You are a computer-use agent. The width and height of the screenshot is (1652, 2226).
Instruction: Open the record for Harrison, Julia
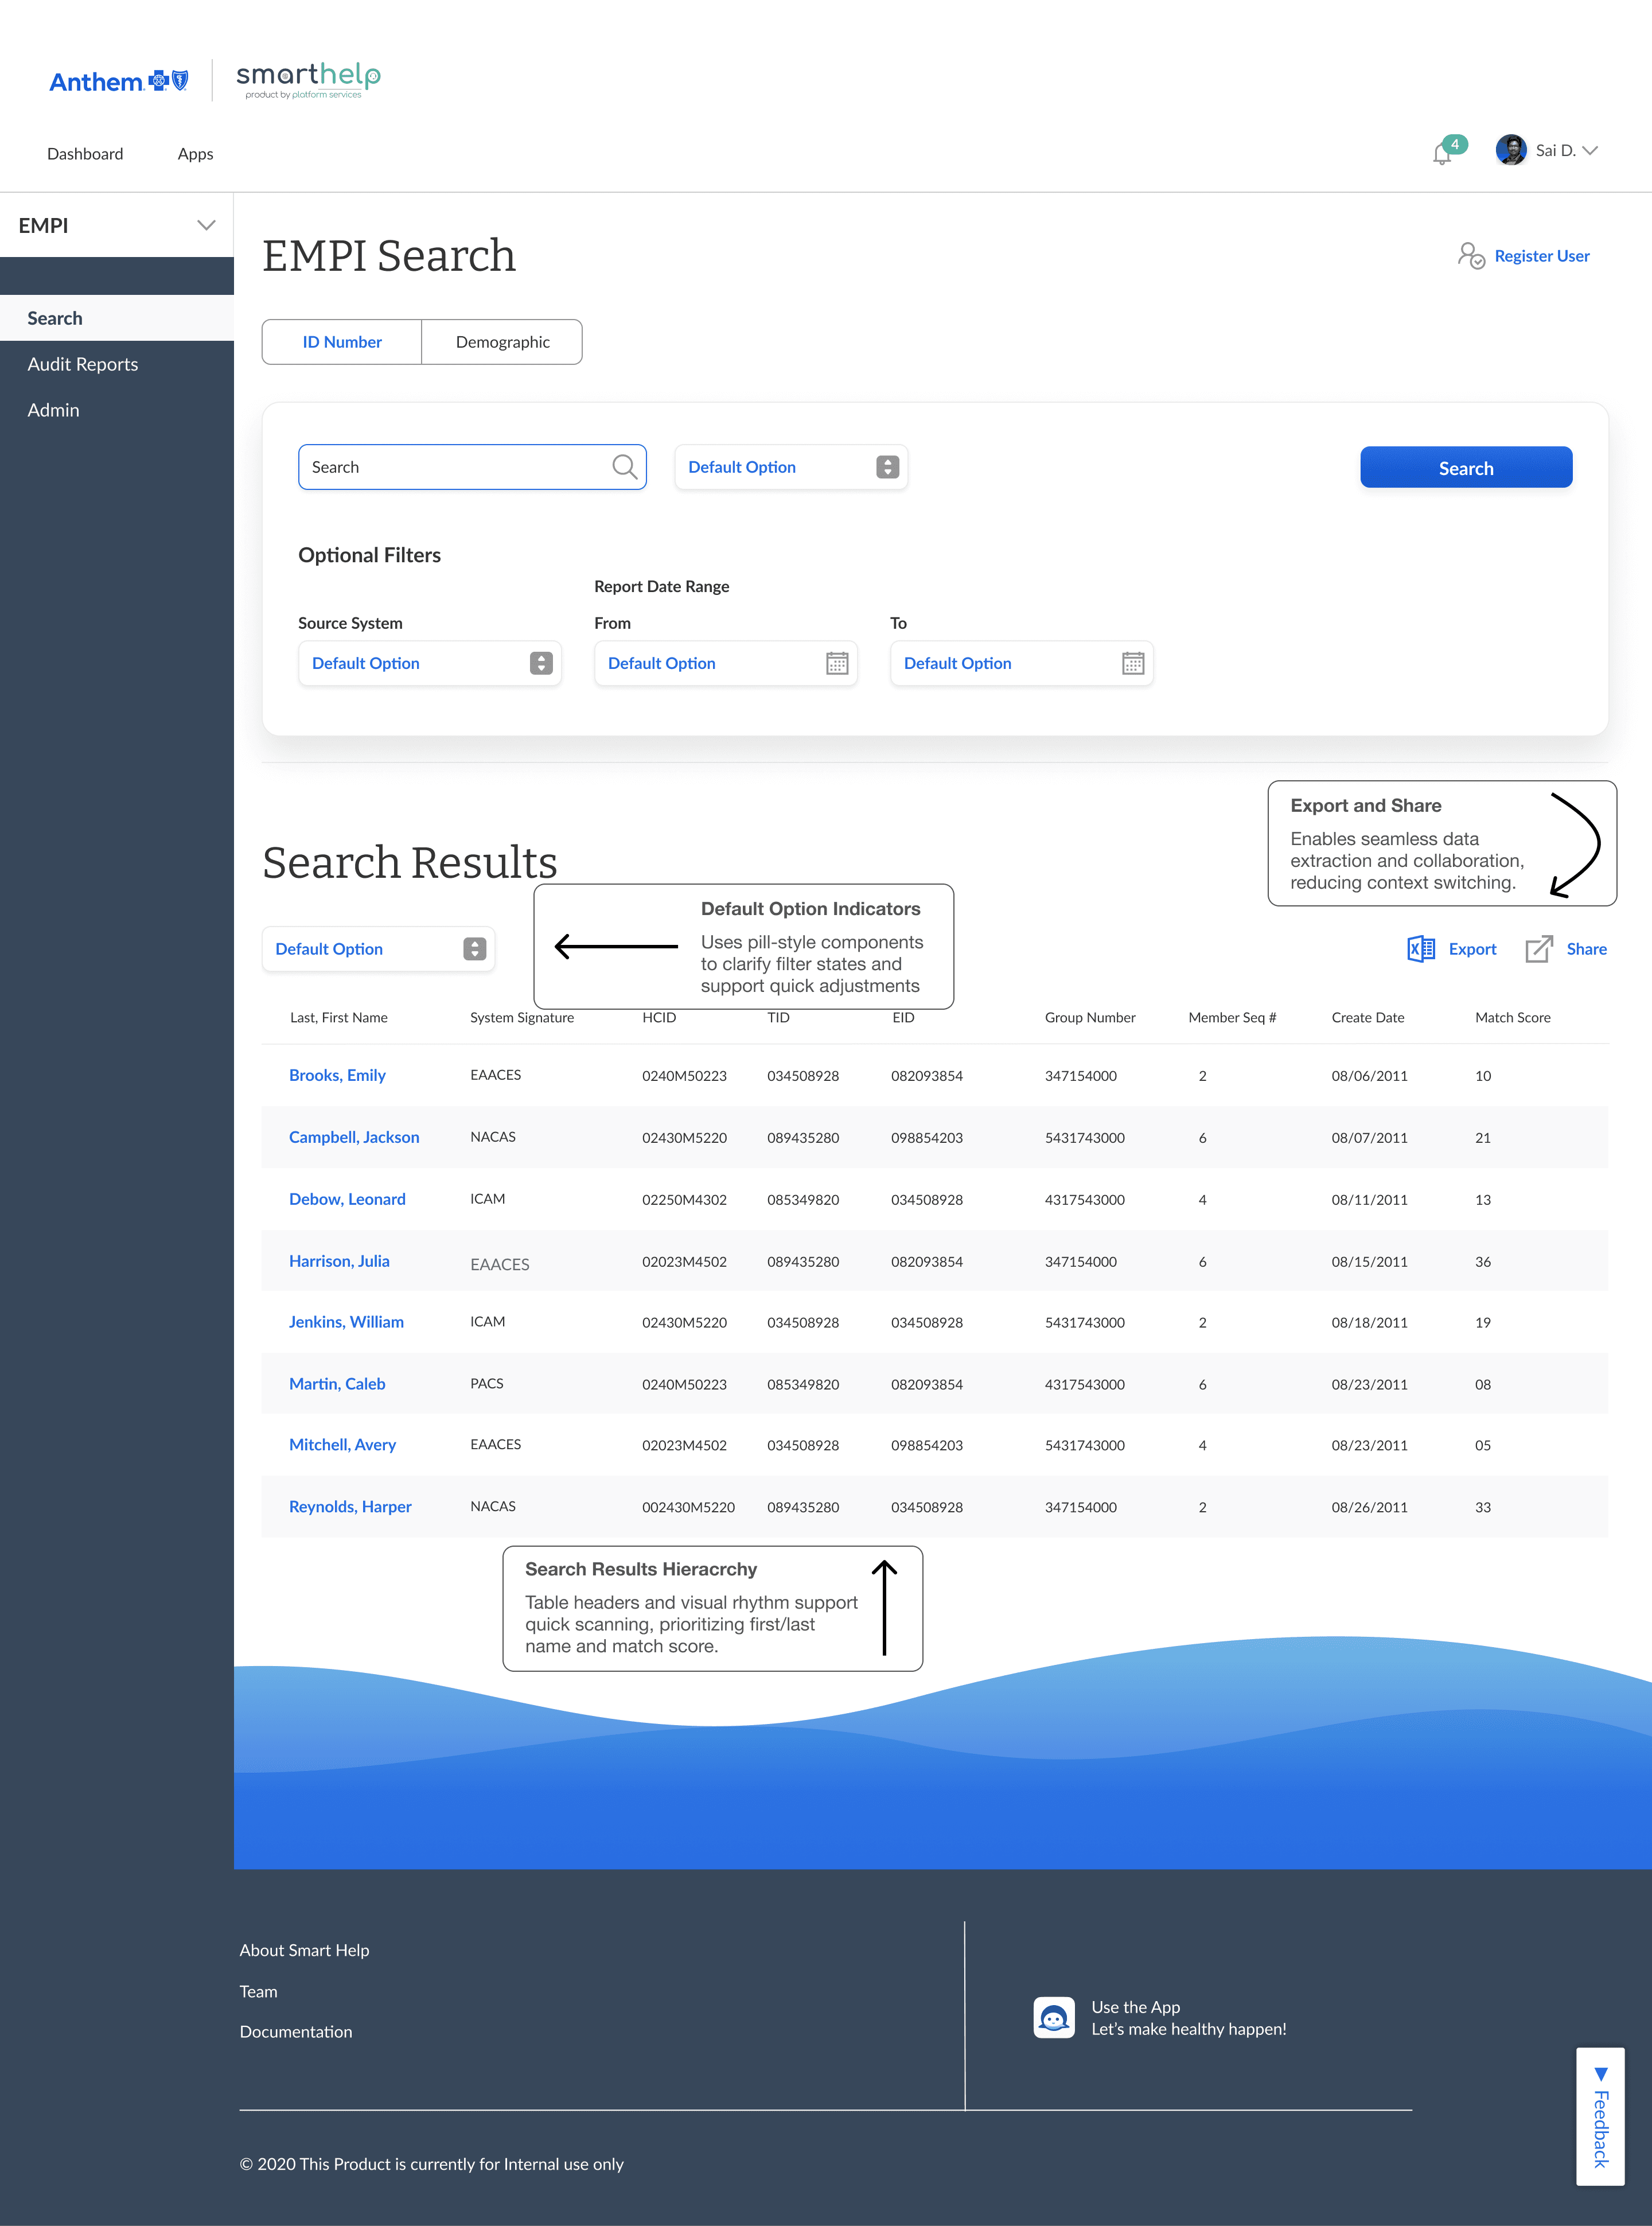(339, 1261)
